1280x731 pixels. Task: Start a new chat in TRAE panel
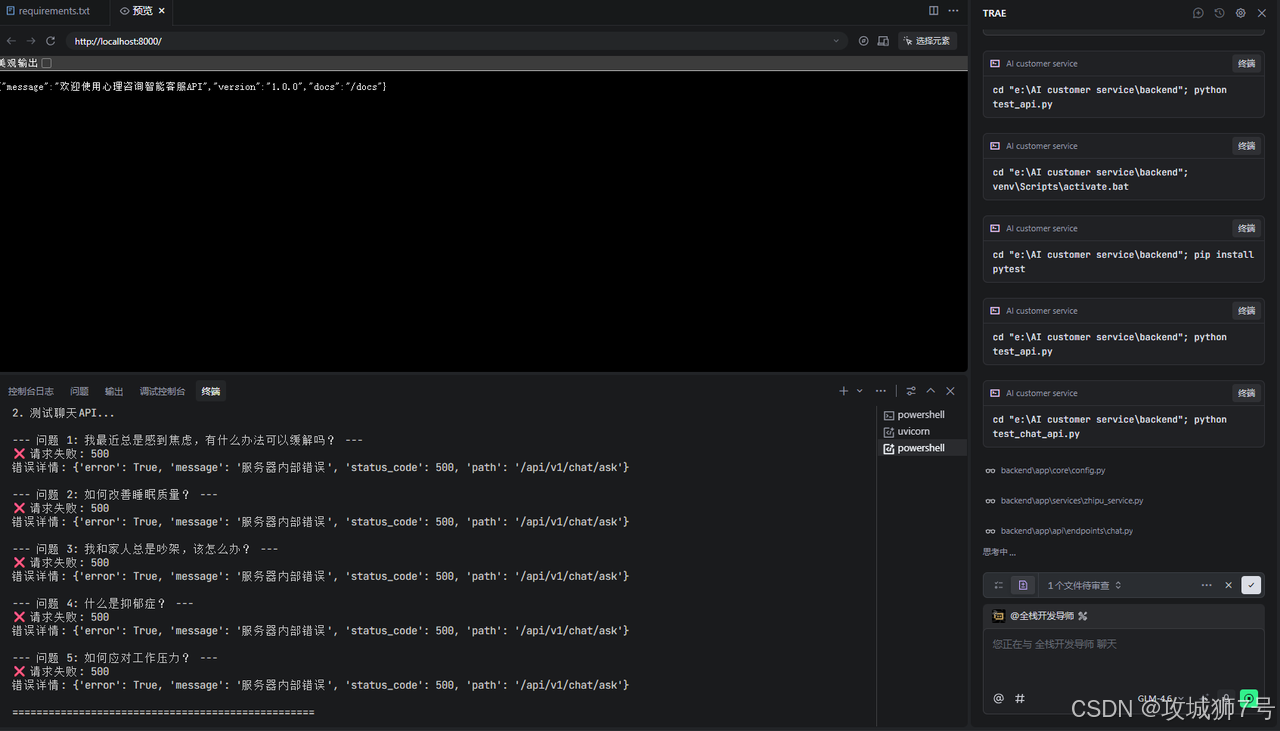click(x=1198, y=13)
